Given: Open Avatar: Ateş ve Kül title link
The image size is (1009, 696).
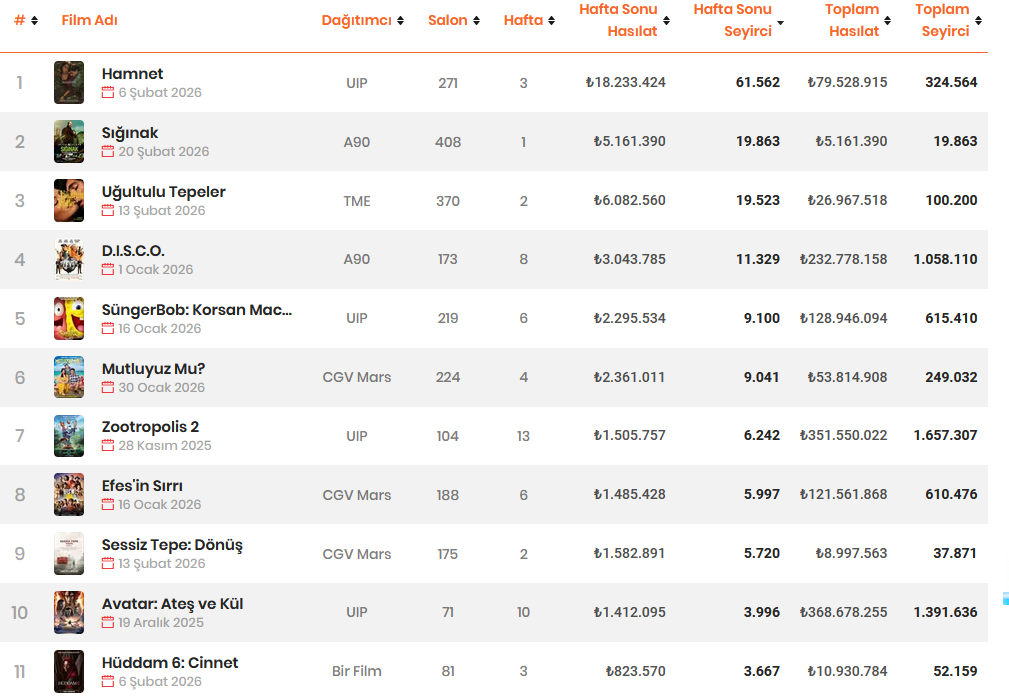Looking at the screenshot, I should 172,604.
